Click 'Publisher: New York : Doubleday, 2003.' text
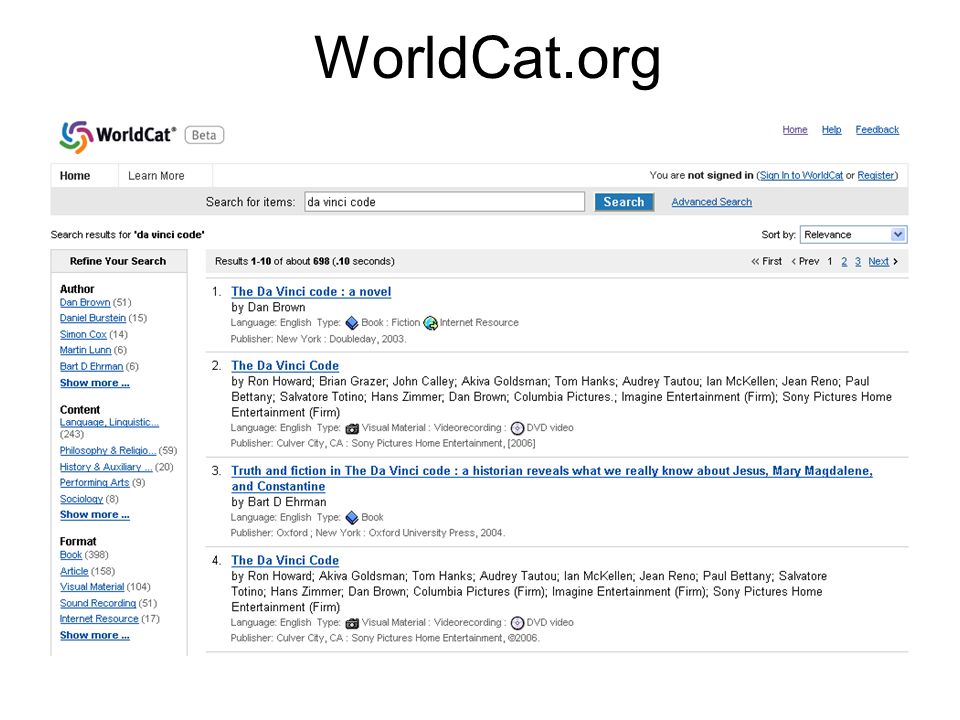 pos(318,339)
